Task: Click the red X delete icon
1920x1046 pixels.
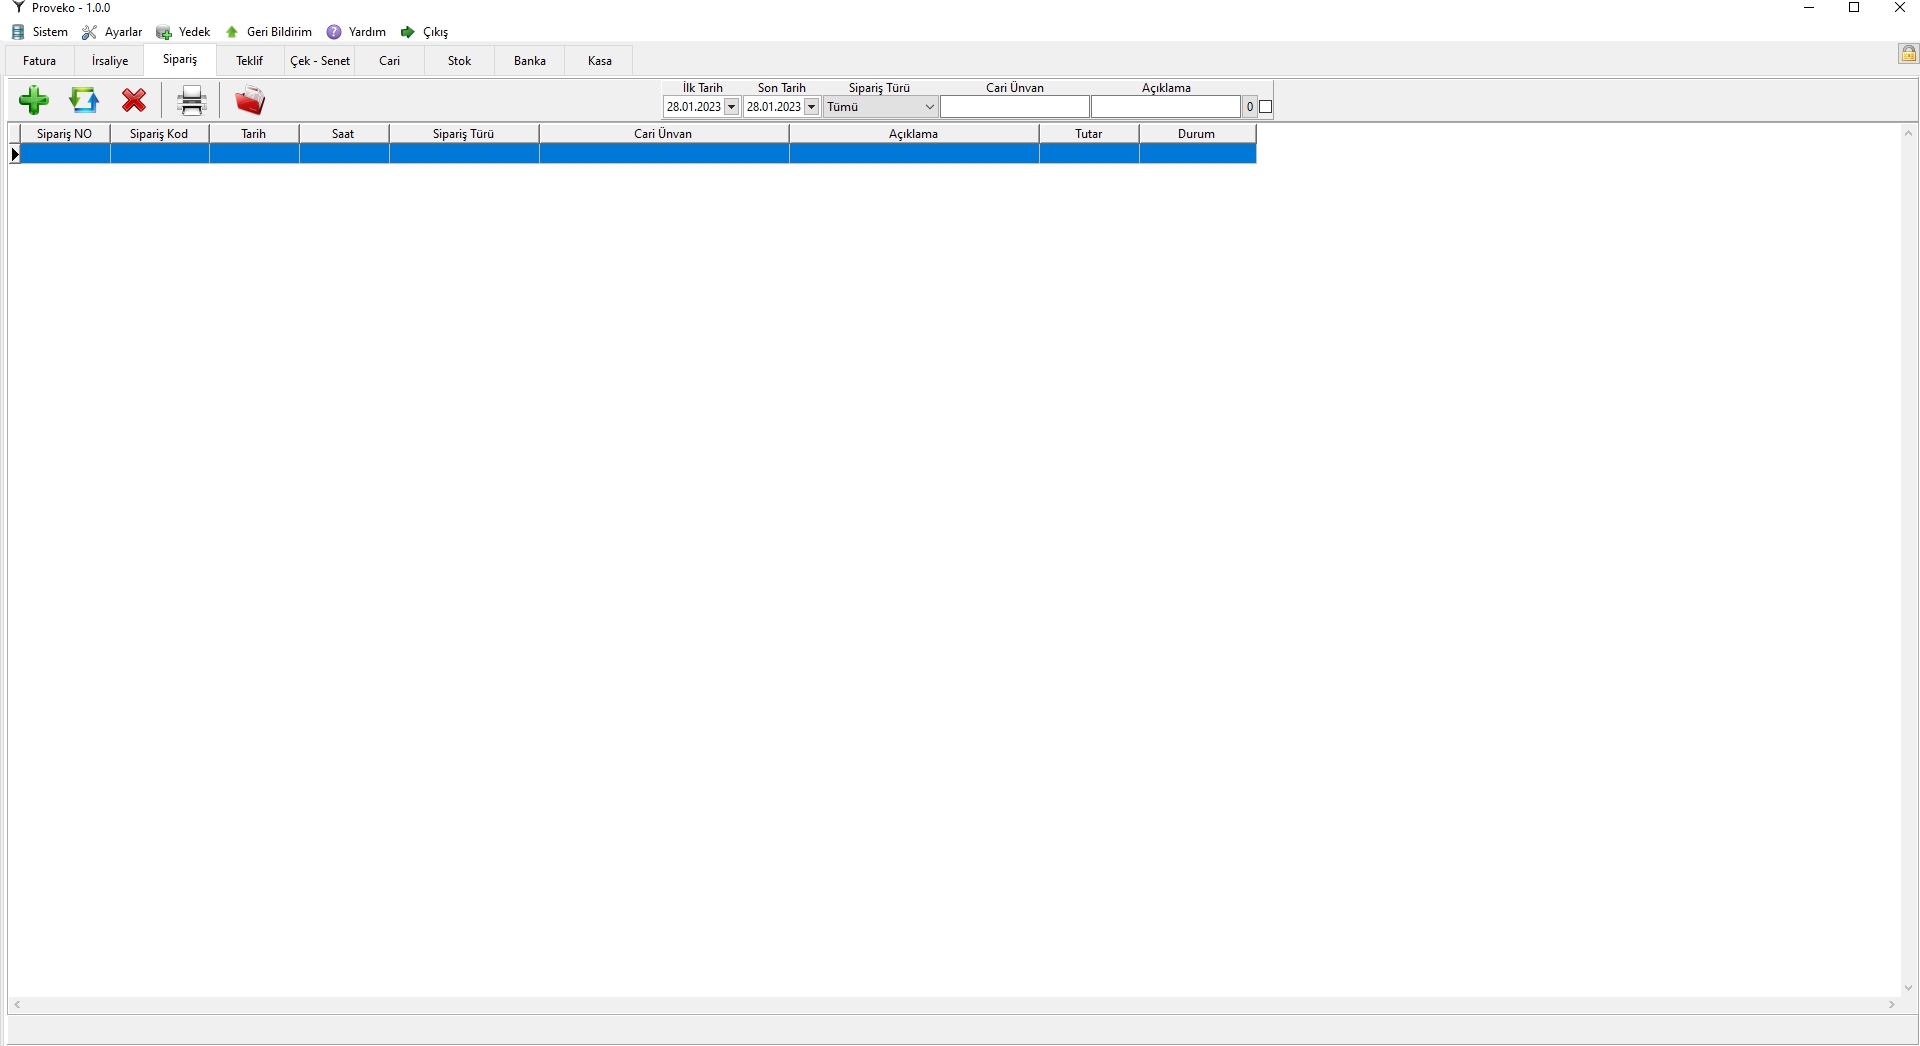Action: pos(134,101)
